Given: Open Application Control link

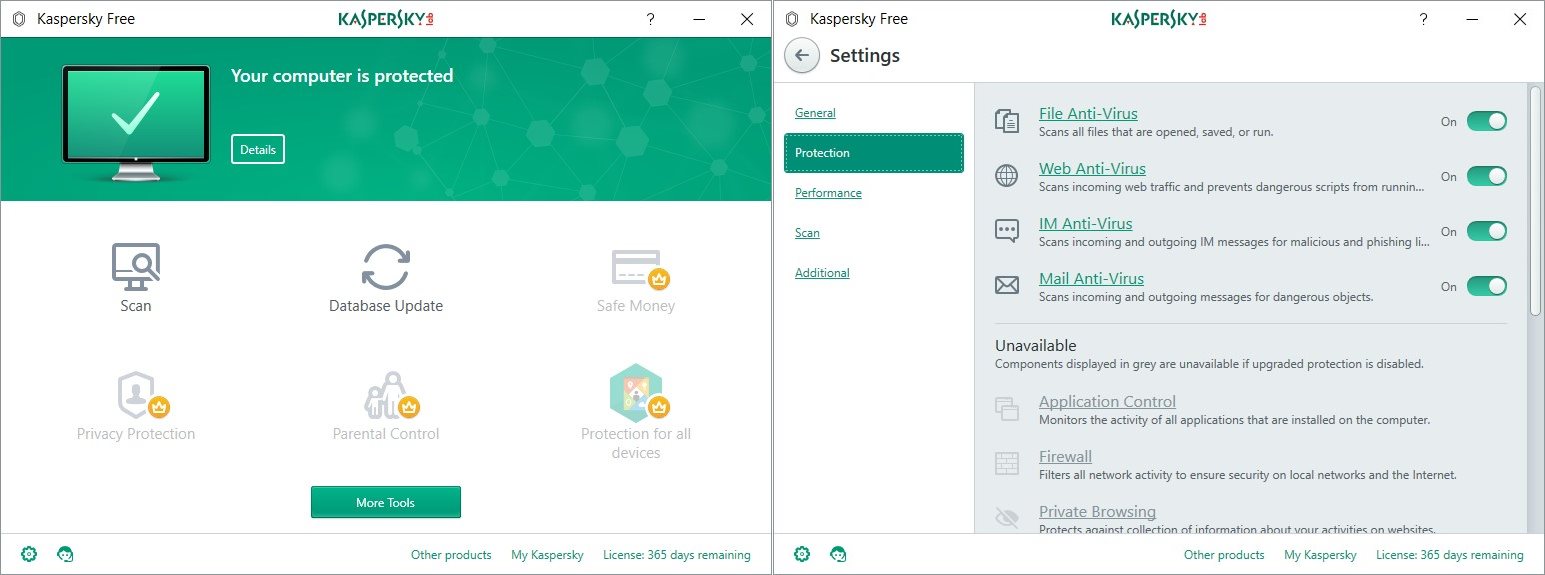Looking at the screenshot, I should pyautogui.click(x=1107, y=401).
